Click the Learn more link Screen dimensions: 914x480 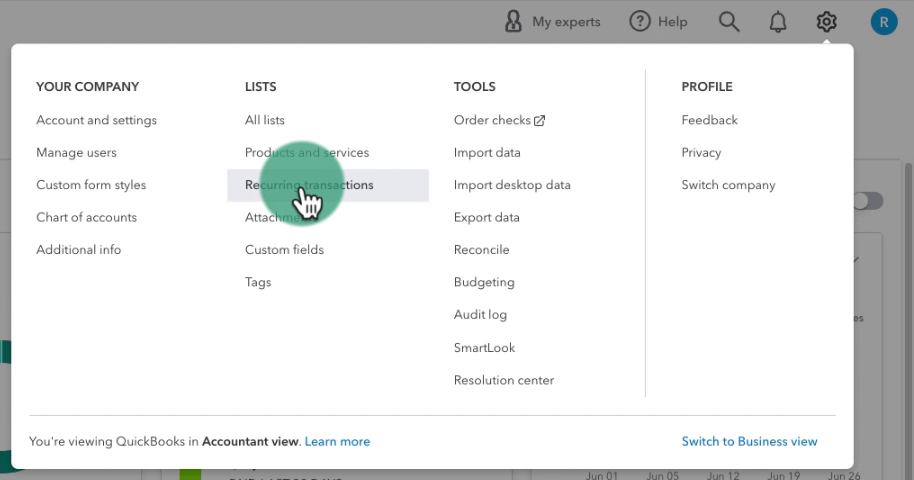coord(337,442)
